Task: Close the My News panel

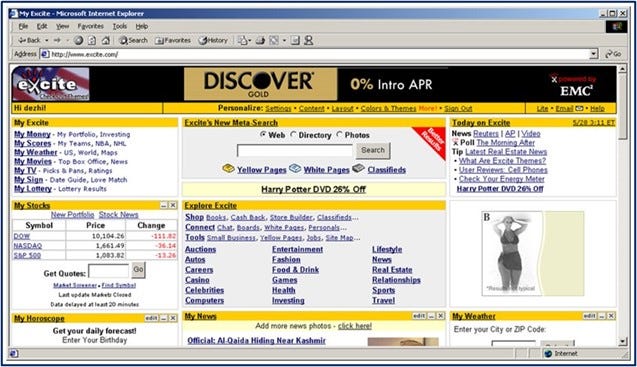Action: click(x=440, y=316)
